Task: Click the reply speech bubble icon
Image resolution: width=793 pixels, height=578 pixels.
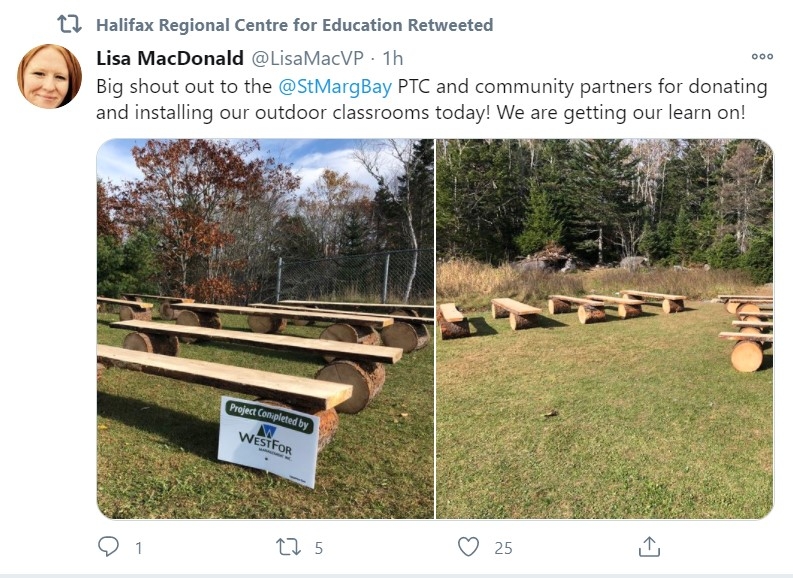Action: 108,546
